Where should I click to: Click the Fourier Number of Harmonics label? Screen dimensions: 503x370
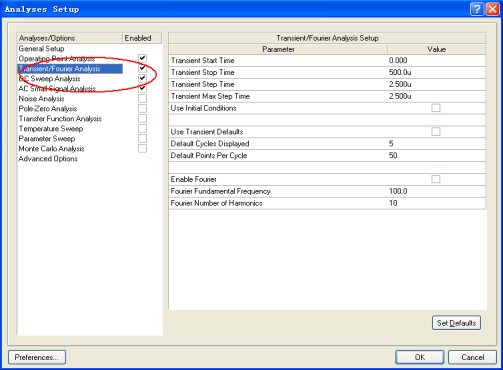tap(217, 203)
